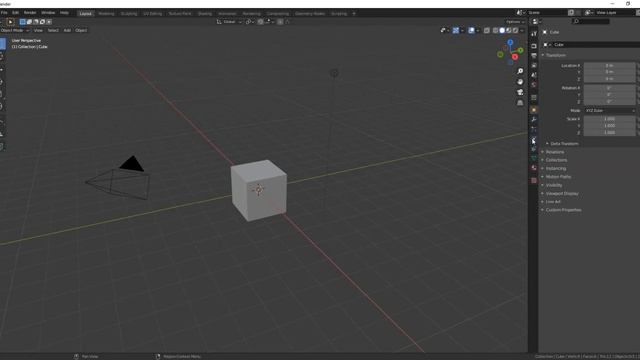Open the Render properties tab
Viewport: 640px width, 360px height.
point(534,46)
